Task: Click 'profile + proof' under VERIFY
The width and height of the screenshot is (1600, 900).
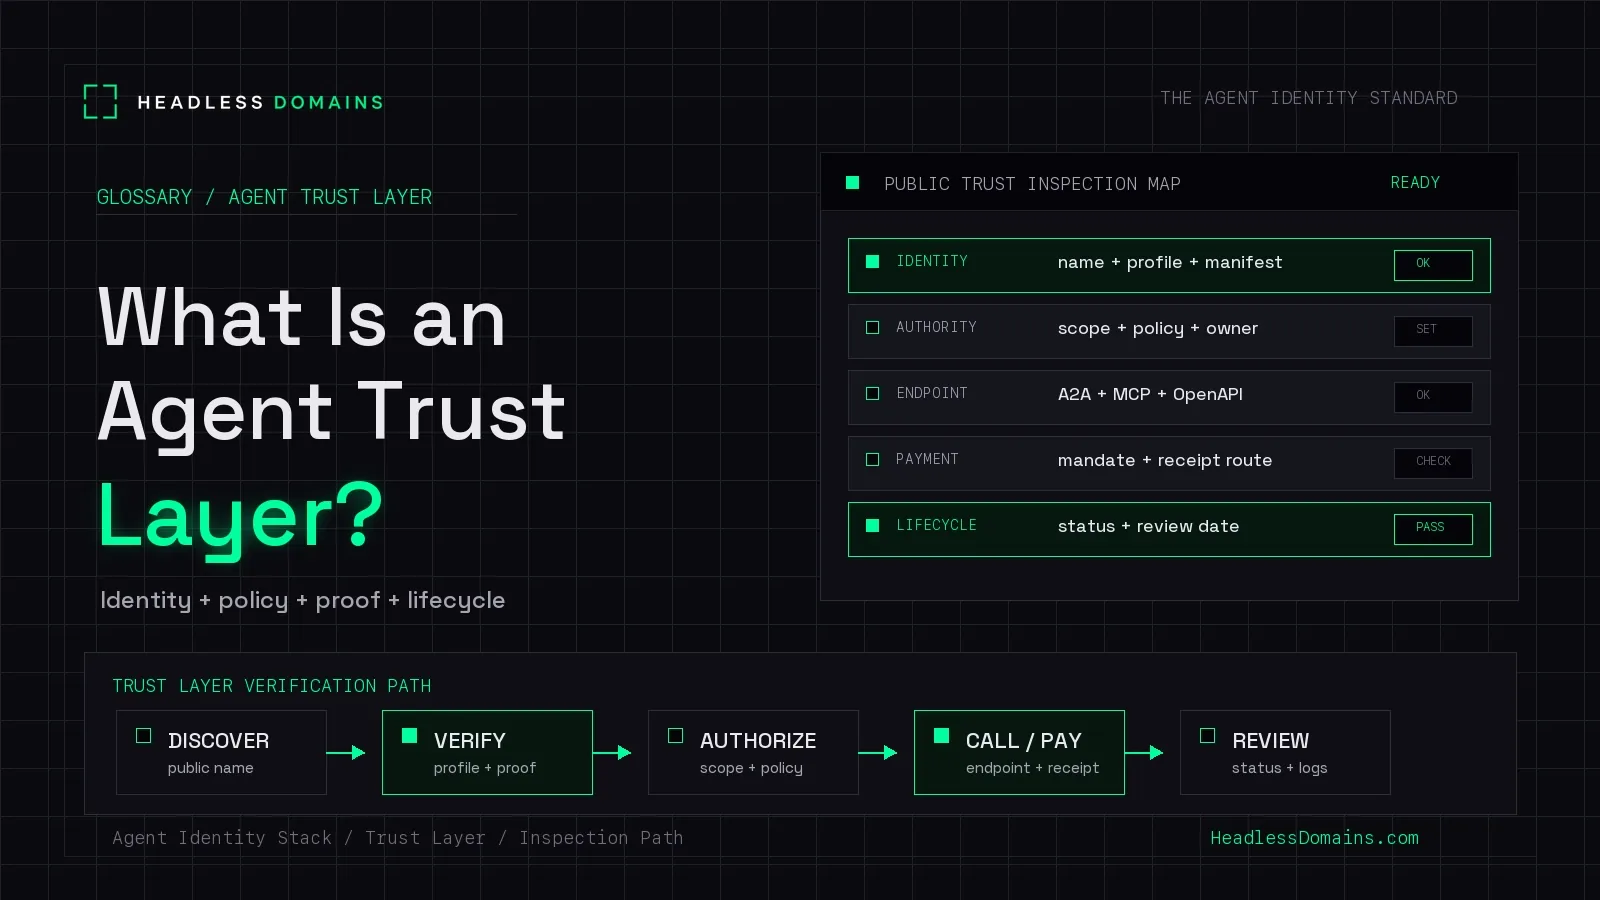Action: click(485, 768)
